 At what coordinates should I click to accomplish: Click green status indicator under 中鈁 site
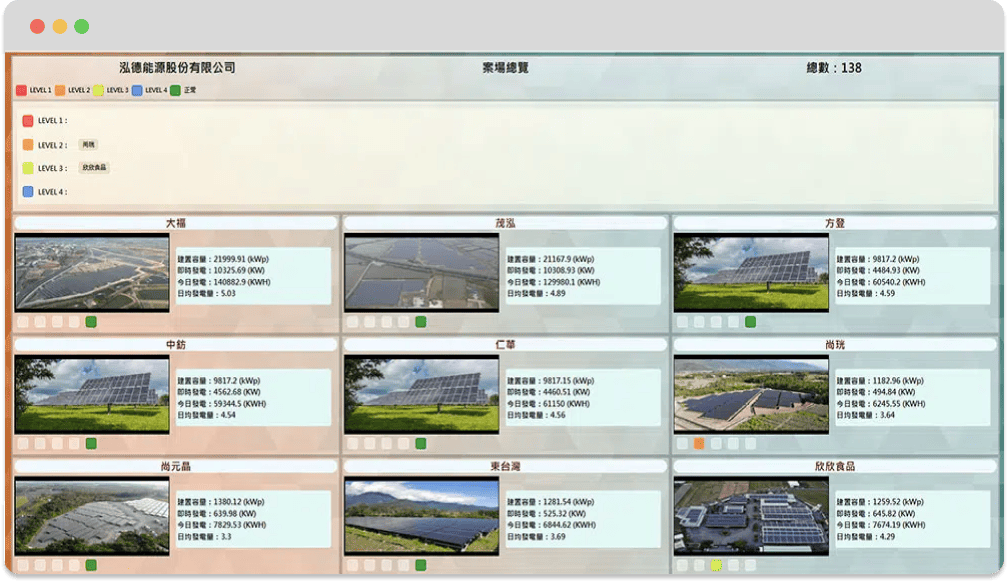pyautogui.click(x=91, y=443)
